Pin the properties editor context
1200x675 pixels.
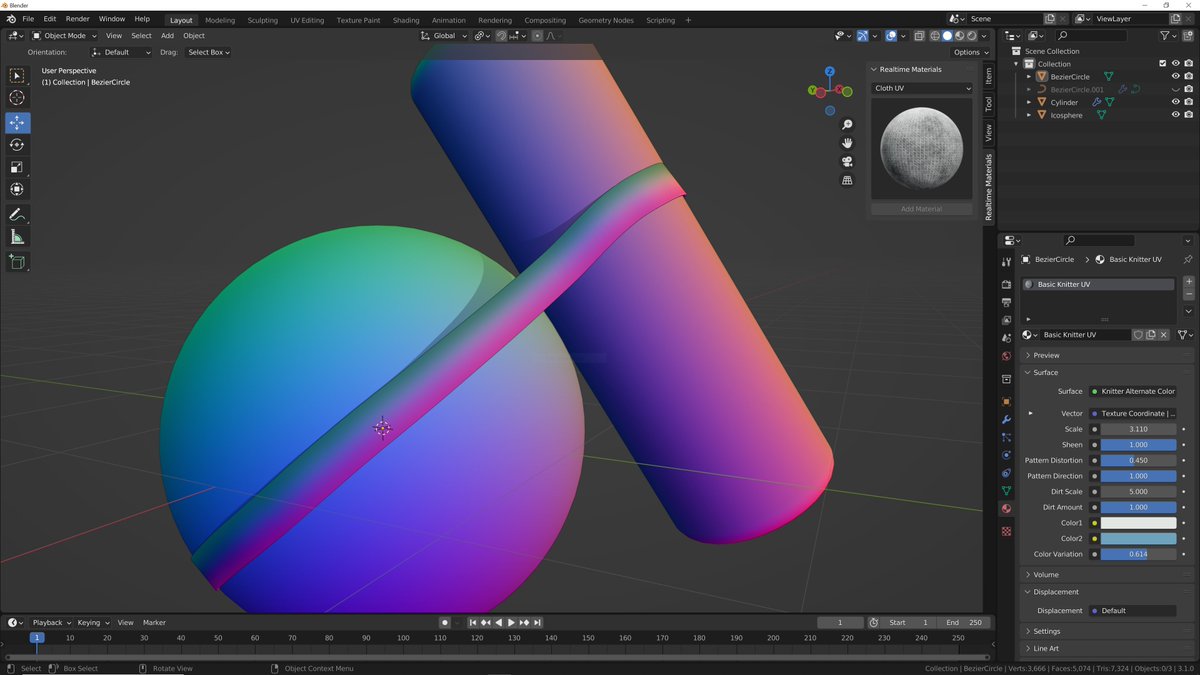click(x=1188, y=259)
